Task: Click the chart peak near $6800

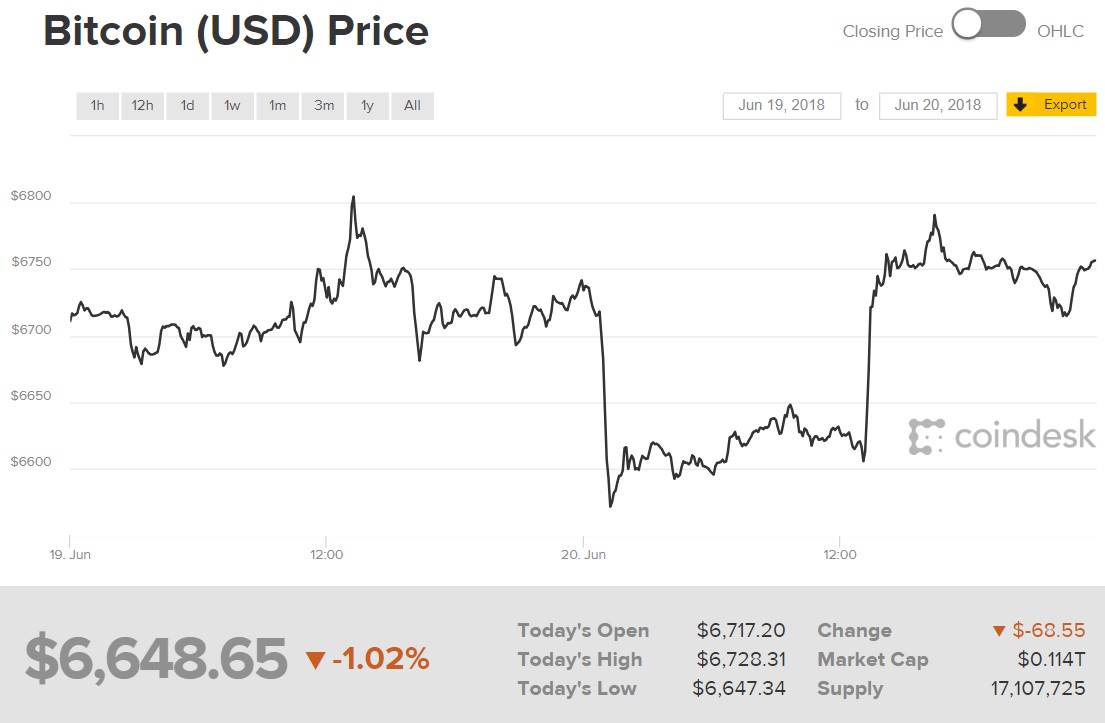Action: [353, 198]
